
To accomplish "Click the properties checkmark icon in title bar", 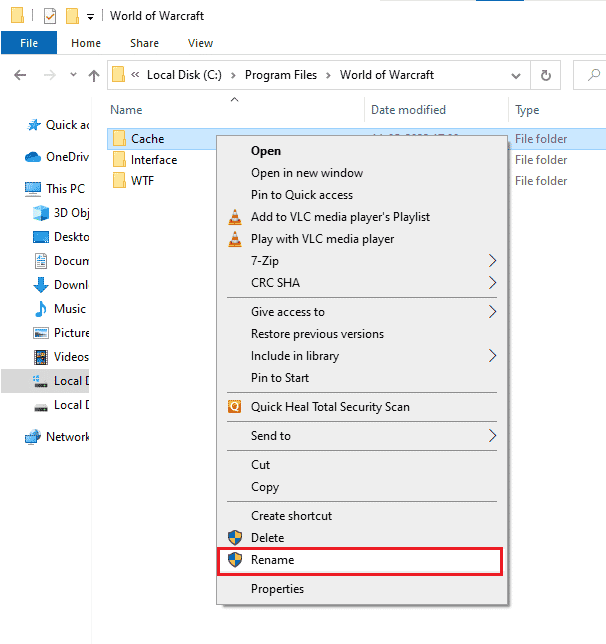I will click(50, 16).
